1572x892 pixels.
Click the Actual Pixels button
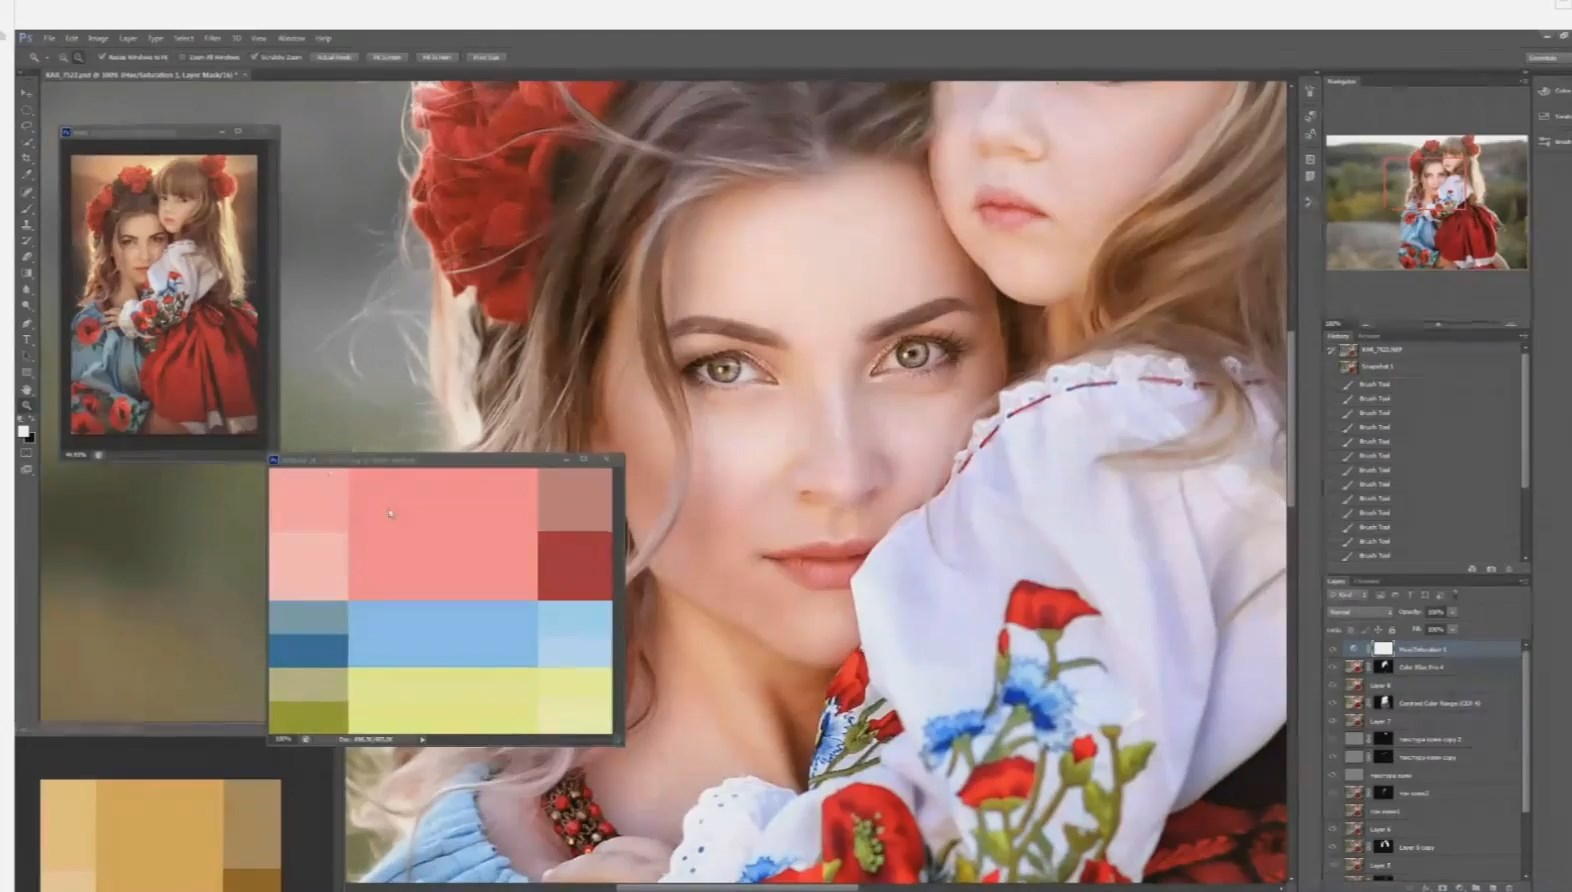coord(335,57)
